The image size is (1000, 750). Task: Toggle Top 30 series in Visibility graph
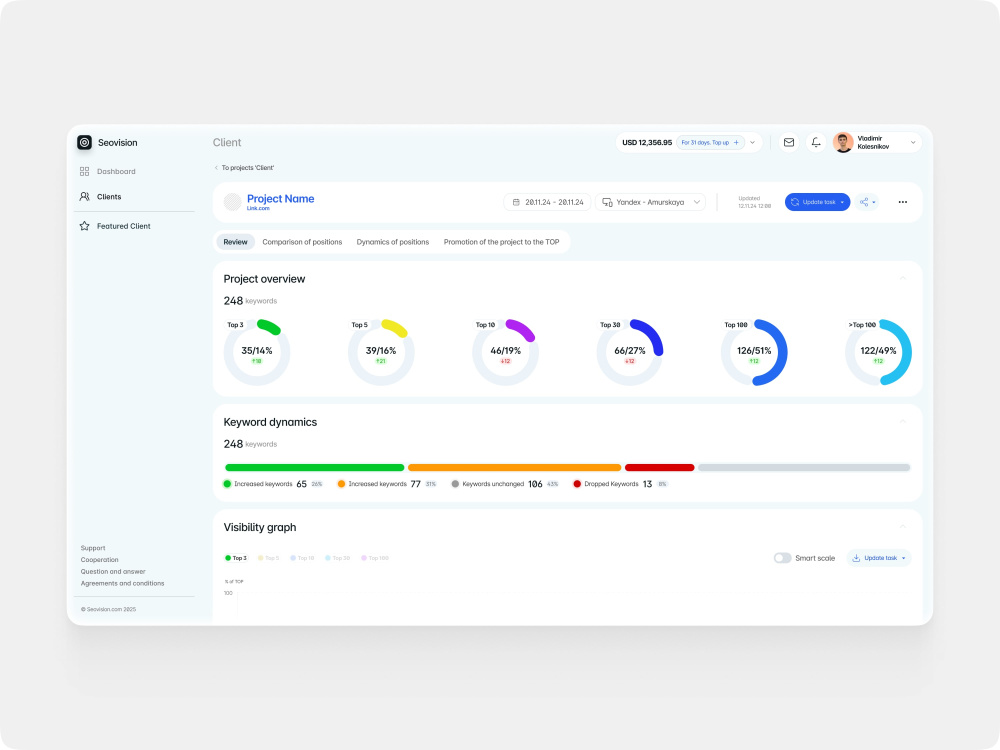[x=337, y=558]
